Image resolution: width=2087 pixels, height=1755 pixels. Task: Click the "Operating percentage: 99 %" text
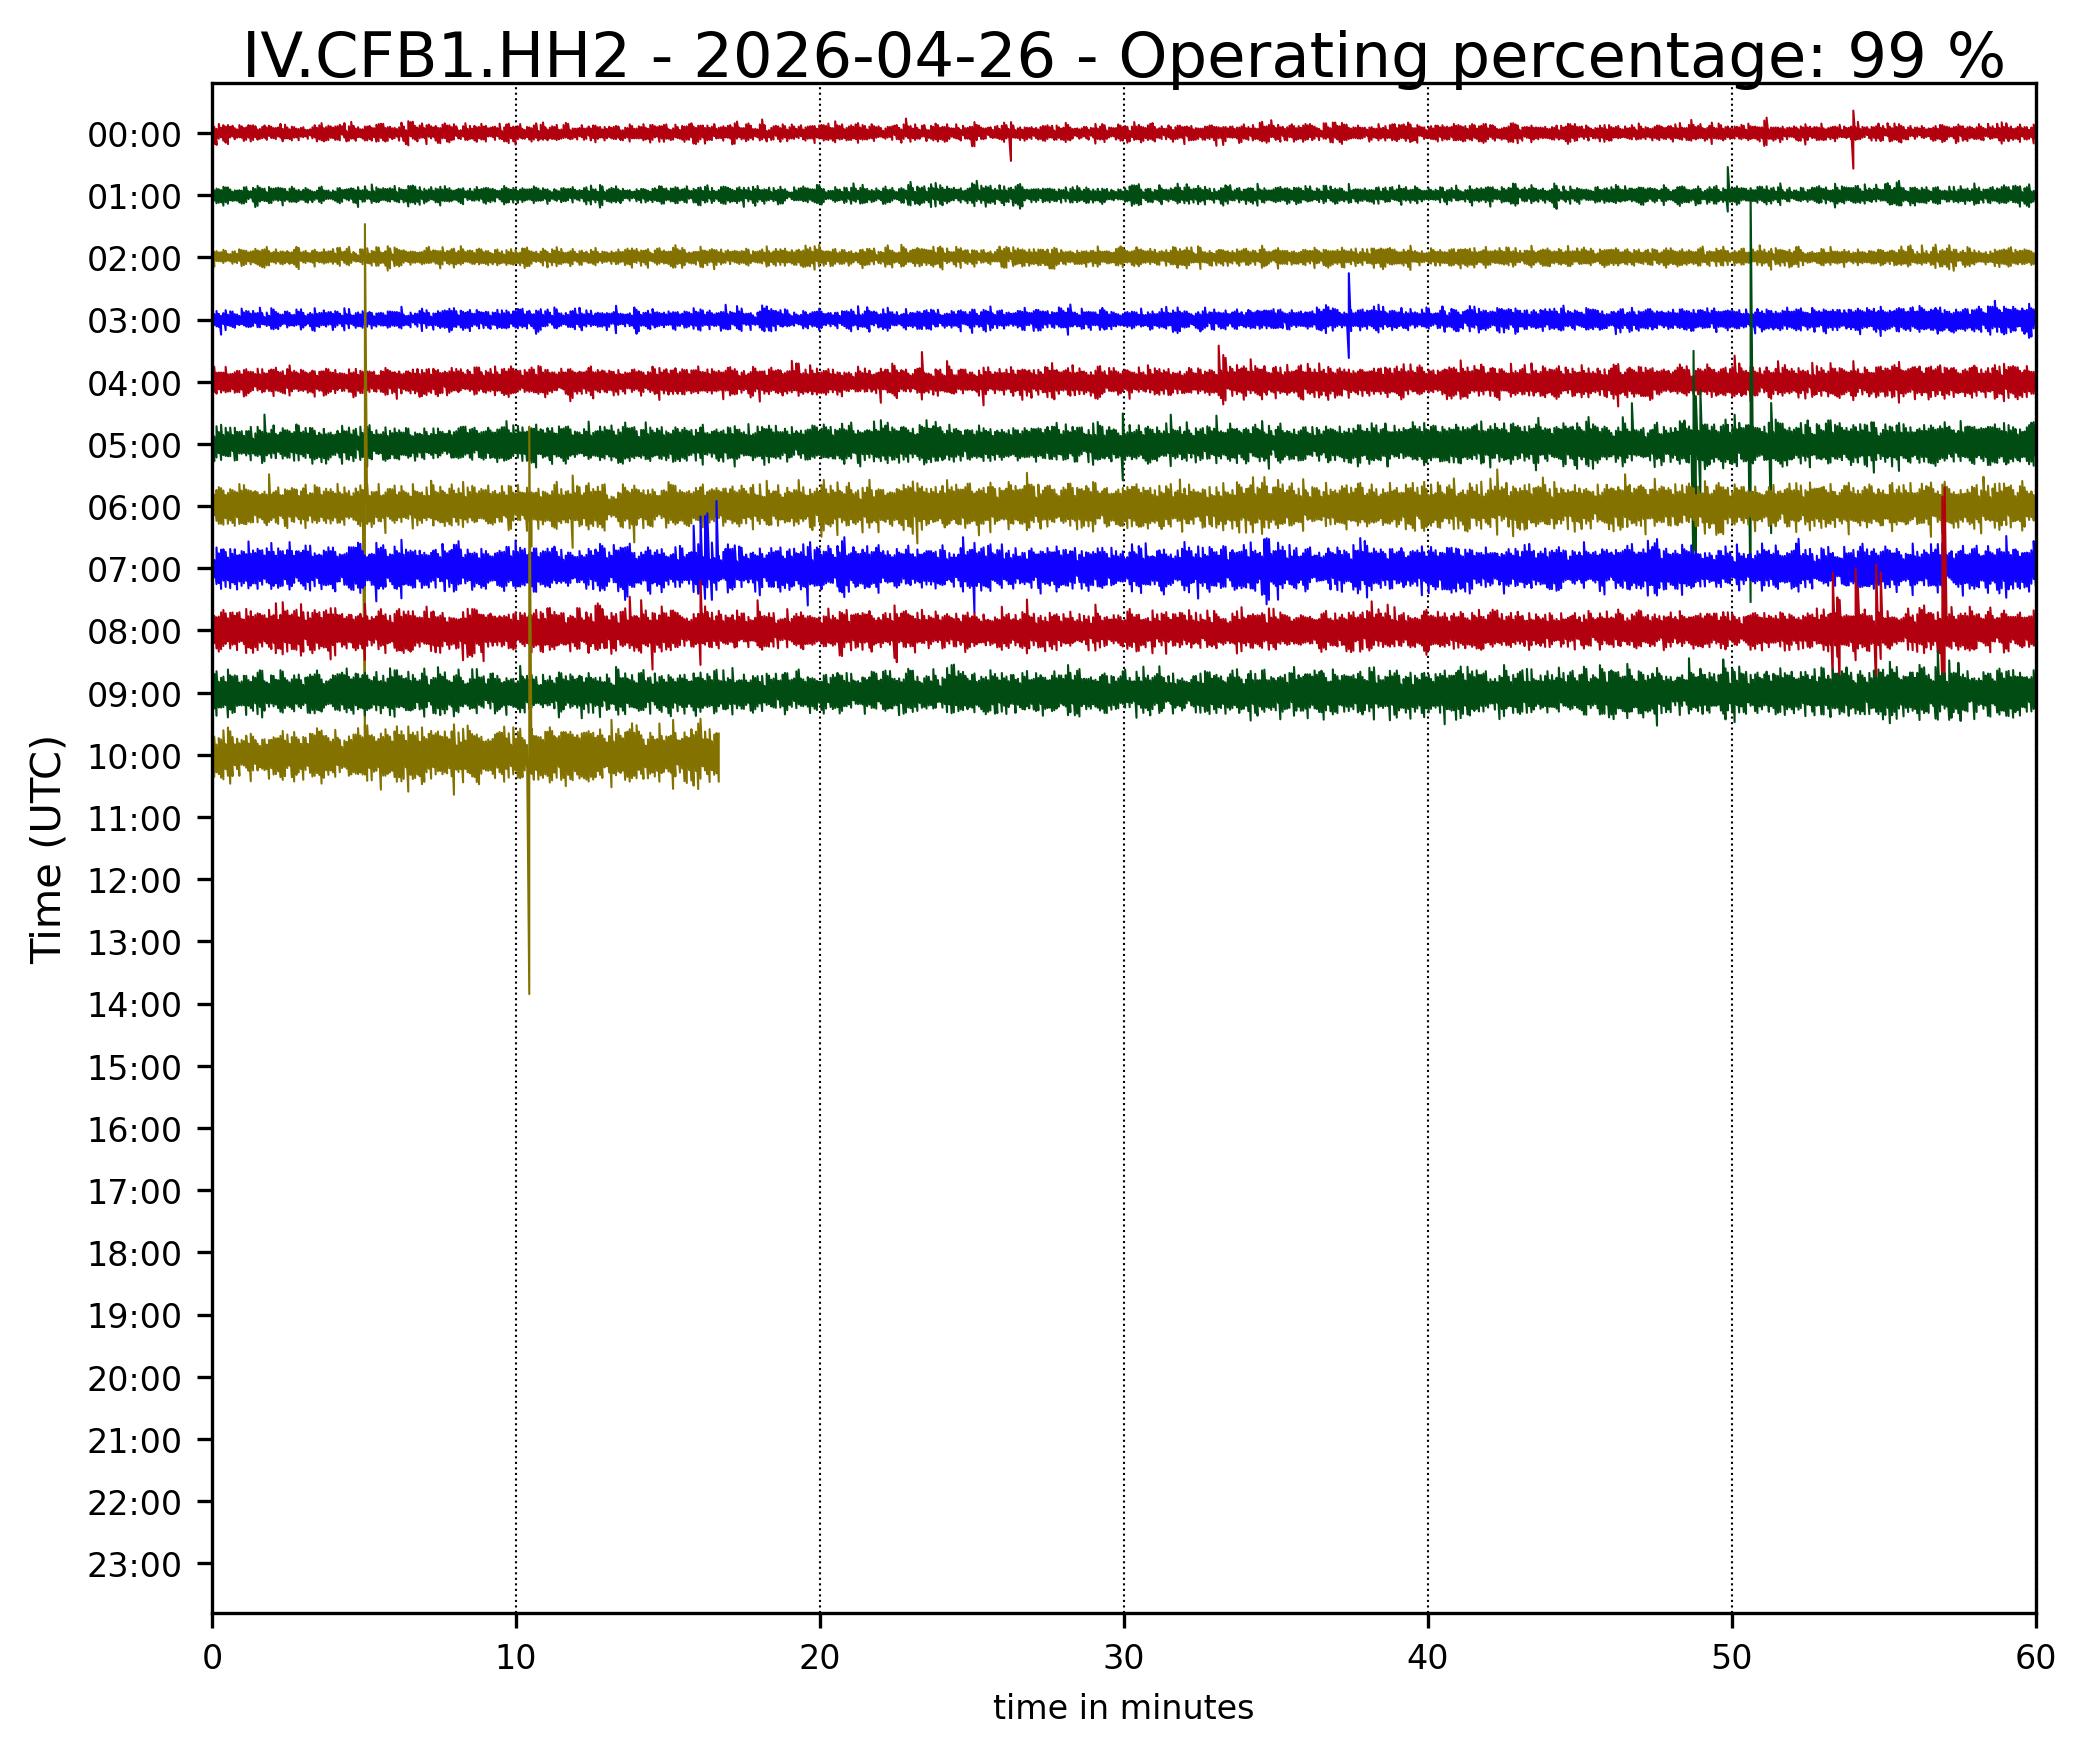pyautogui.click(x=1561, y=56)
